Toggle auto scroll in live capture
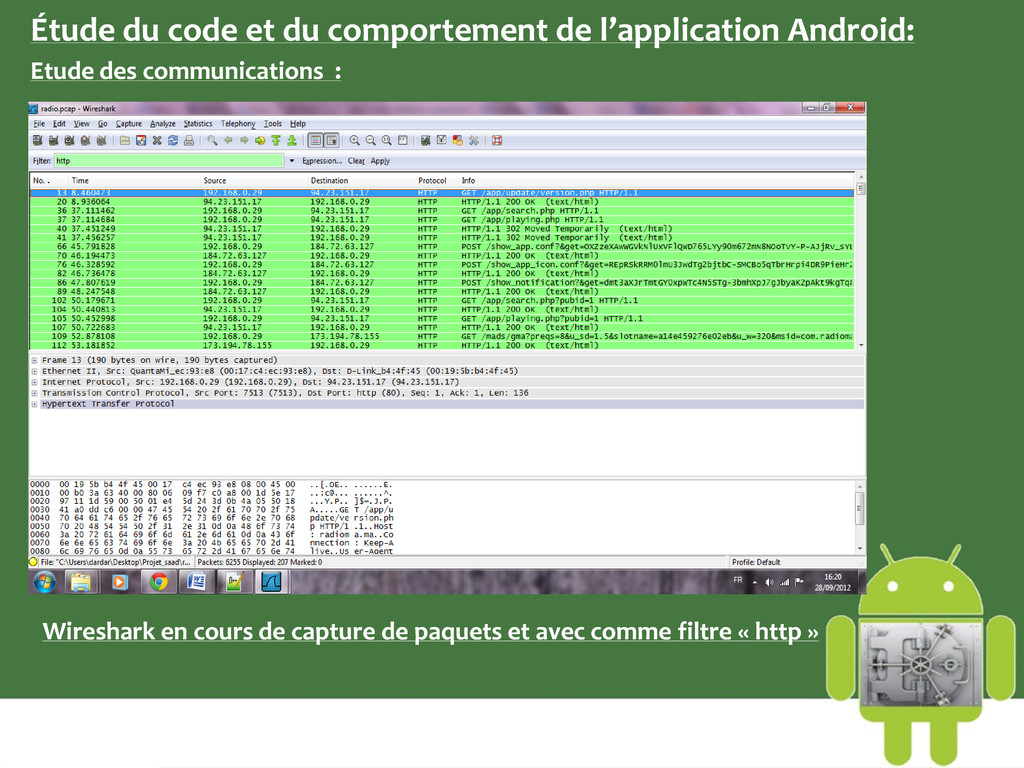Viewport: 1024px width, 768px height. (332, 140)
